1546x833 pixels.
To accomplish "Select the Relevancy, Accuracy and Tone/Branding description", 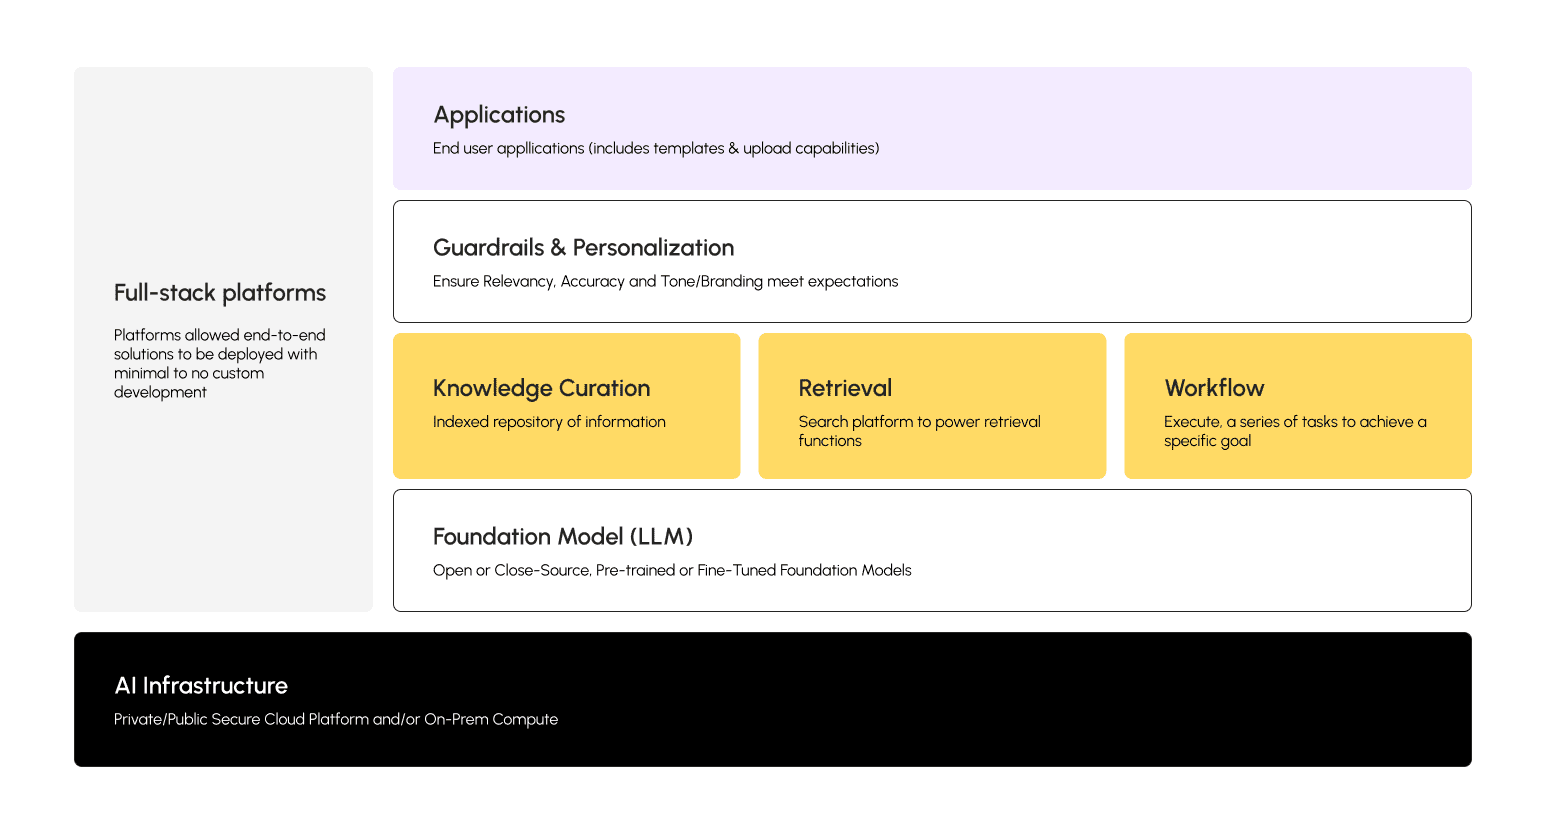I will tap(665, 282).
